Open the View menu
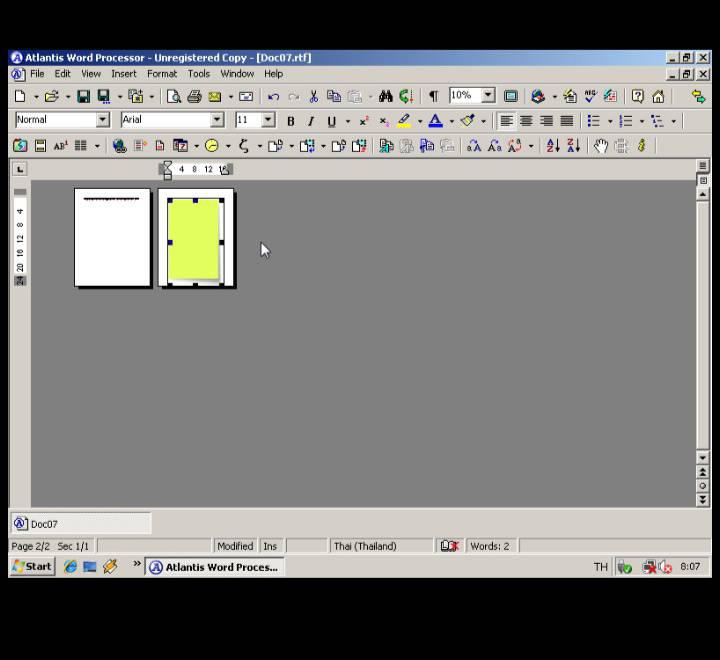 tap(91, 74)
